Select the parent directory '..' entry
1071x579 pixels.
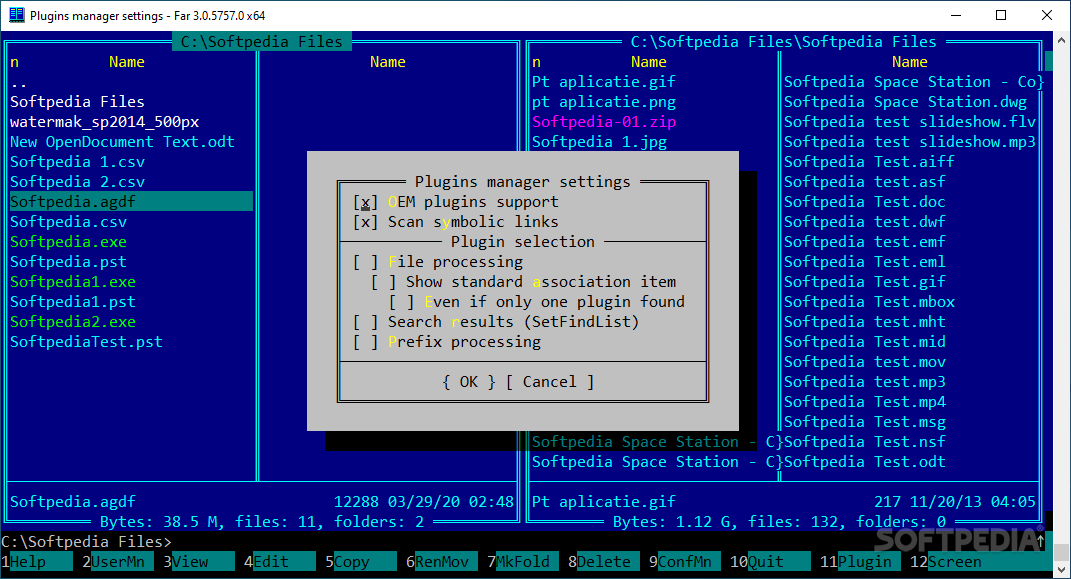click(18, 82)
